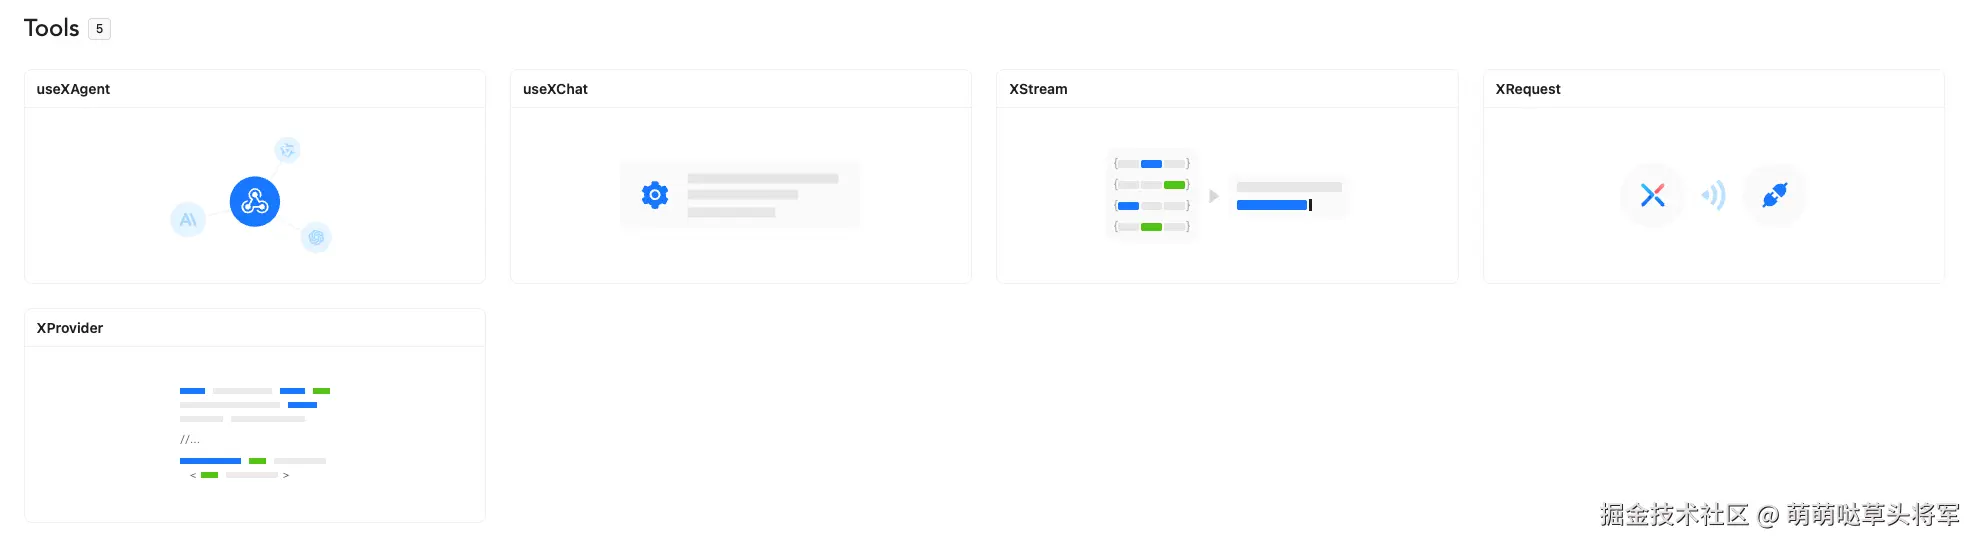The image size is (1978, 546).
Task: Click the gray text placeholder lines in useXChat
Action: 763,195
